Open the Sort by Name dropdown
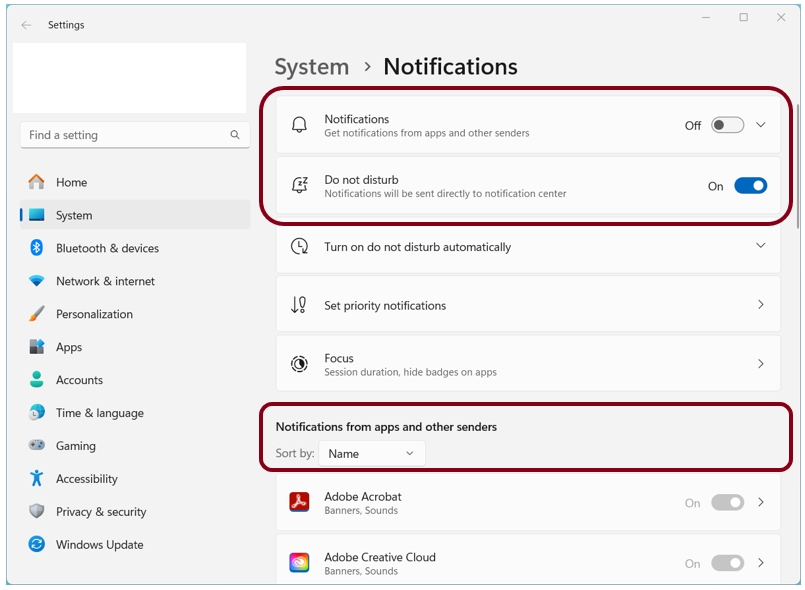The width and height of the screenshot is (805, 590). coord(371,454)
